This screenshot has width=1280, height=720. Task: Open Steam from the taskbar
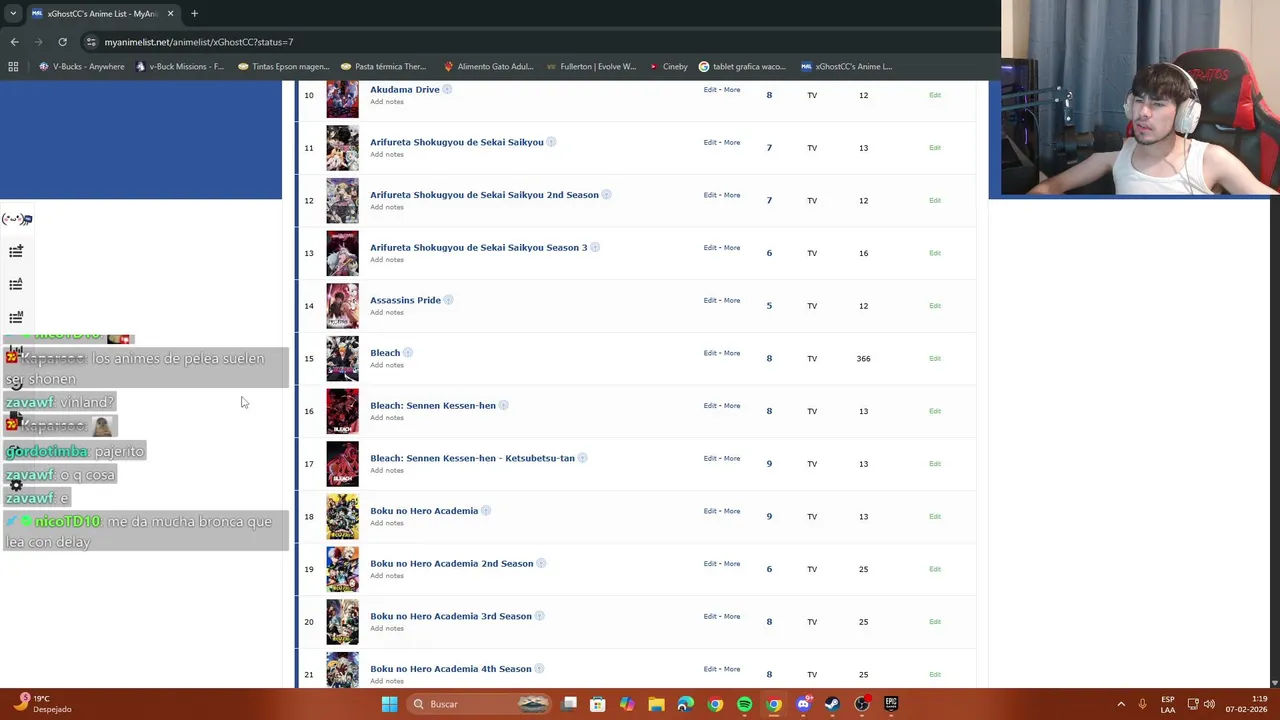(832, 704)
